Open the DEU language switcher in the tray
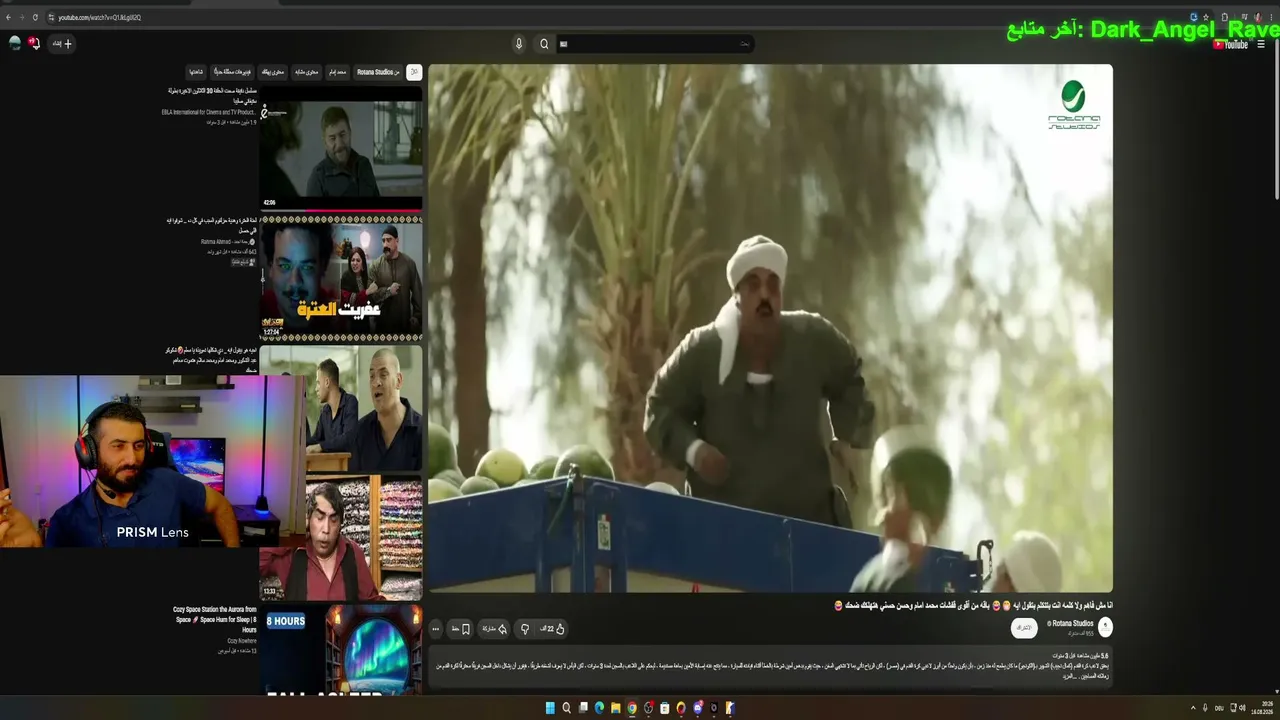The height and width of the screenshot is (720, 1280). point(1219,708)
